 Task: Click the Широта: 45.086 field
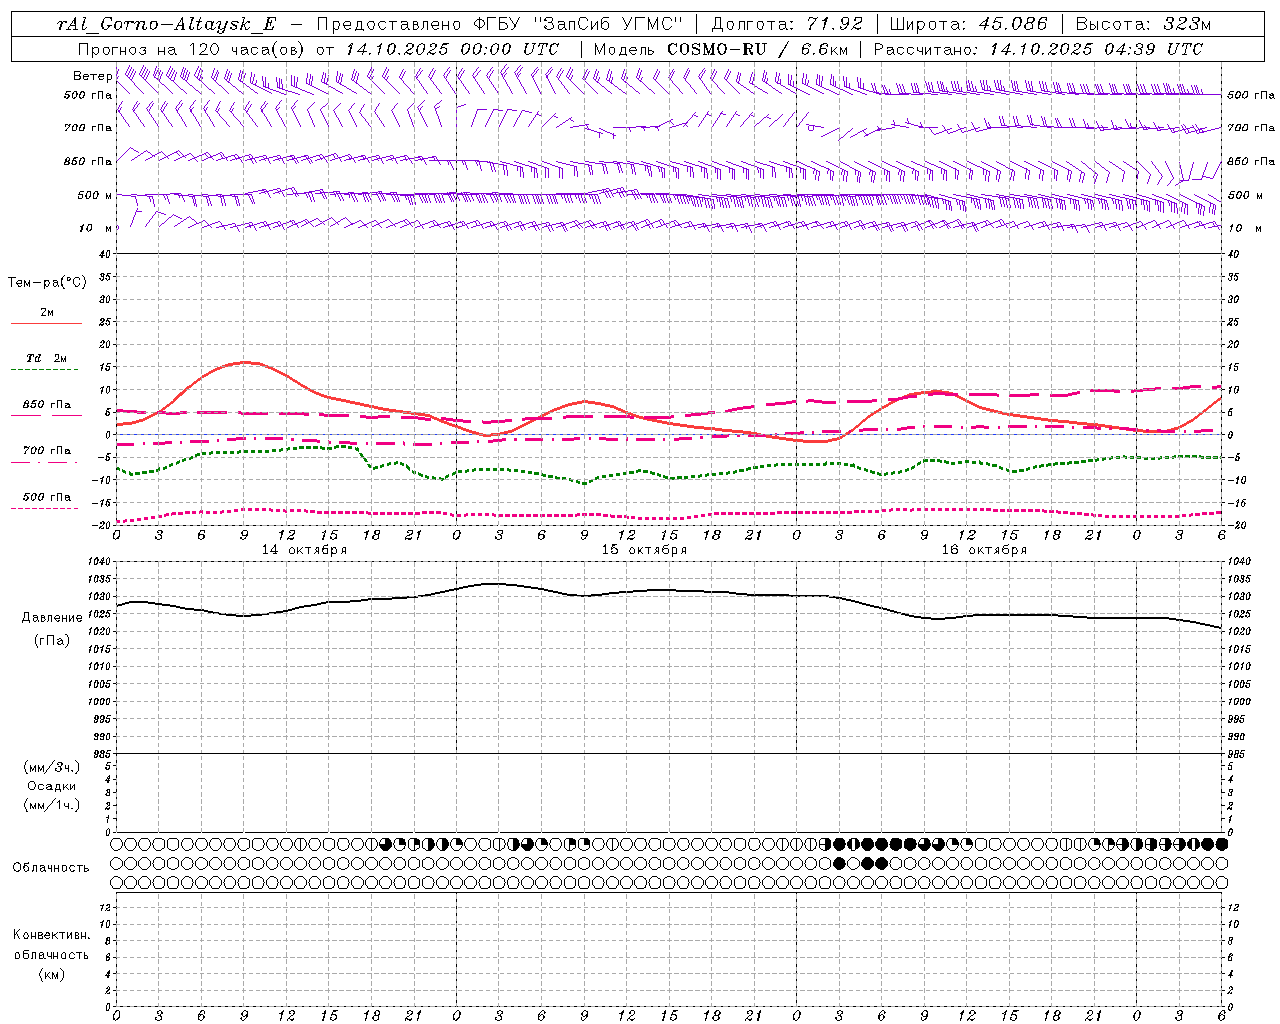tap(968, 25)
